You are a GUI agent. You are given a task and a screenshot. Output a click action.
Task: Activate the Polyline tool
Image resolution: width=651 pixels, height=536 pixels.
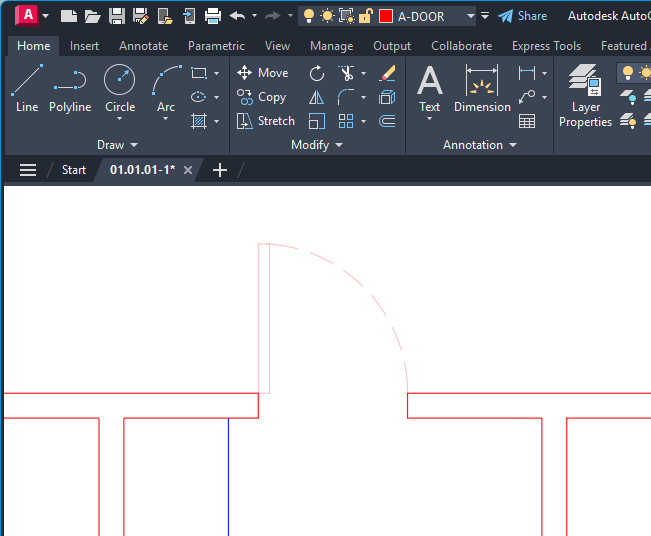coord(70,88)
